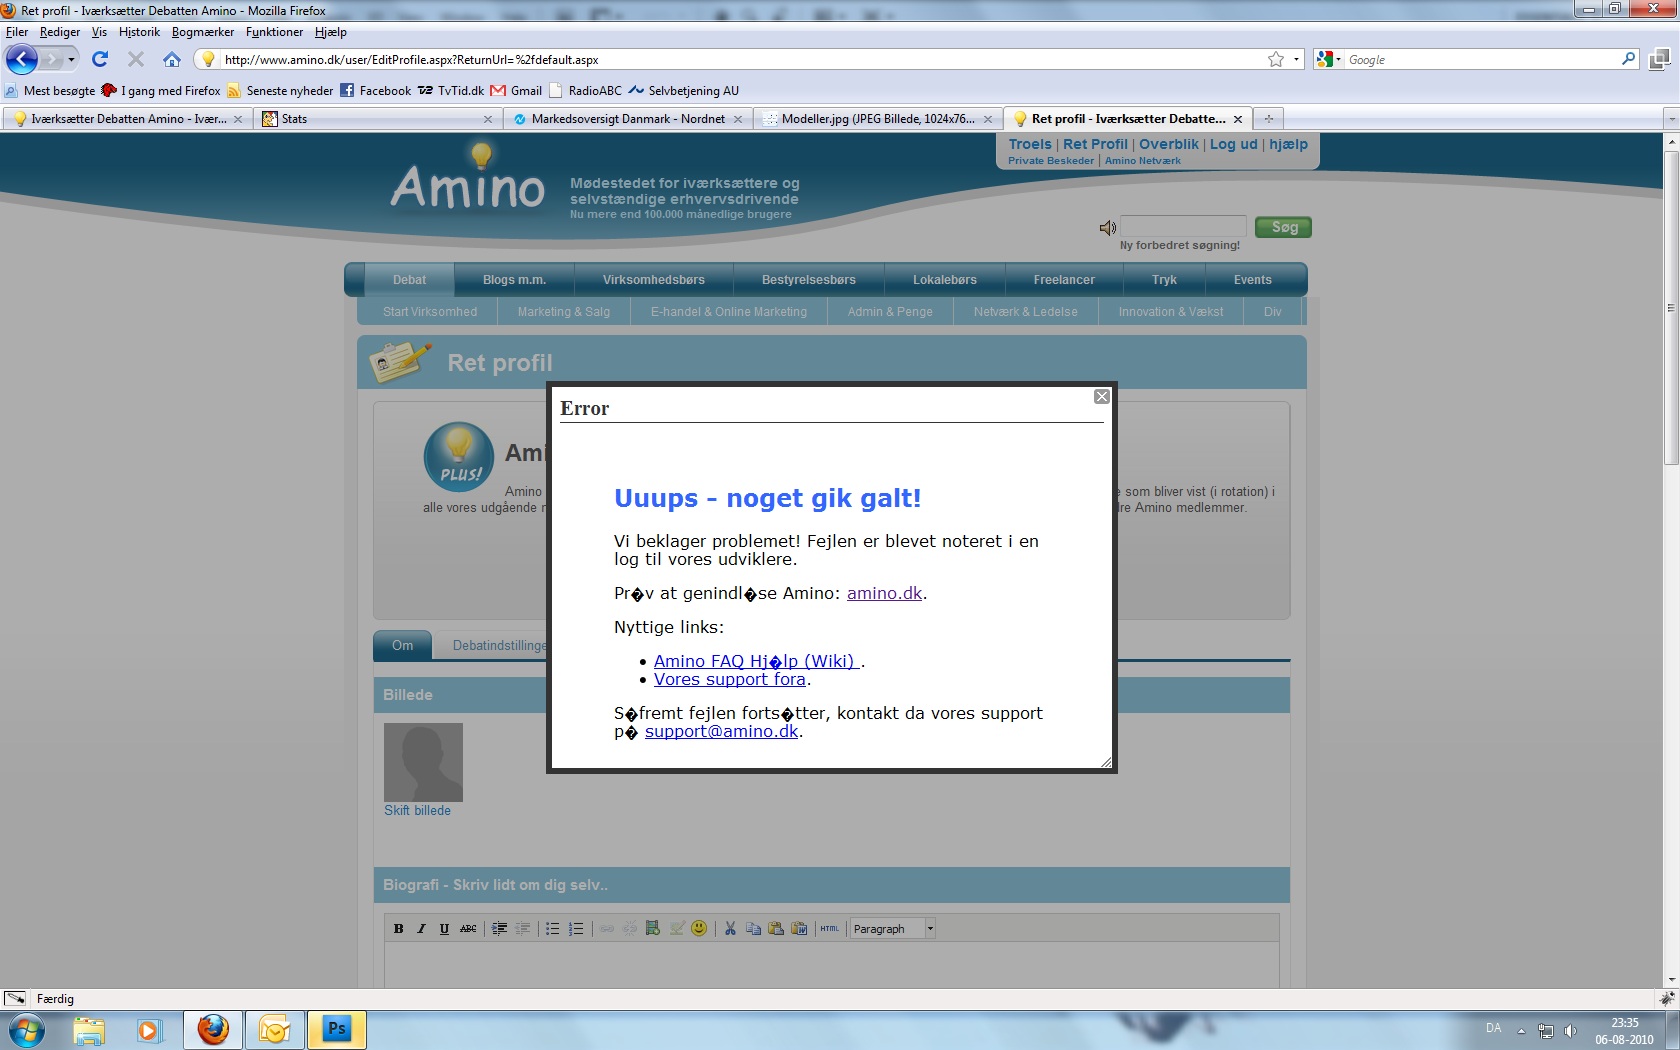Select Admin & Penge subcategory

(x=890, y=312)
